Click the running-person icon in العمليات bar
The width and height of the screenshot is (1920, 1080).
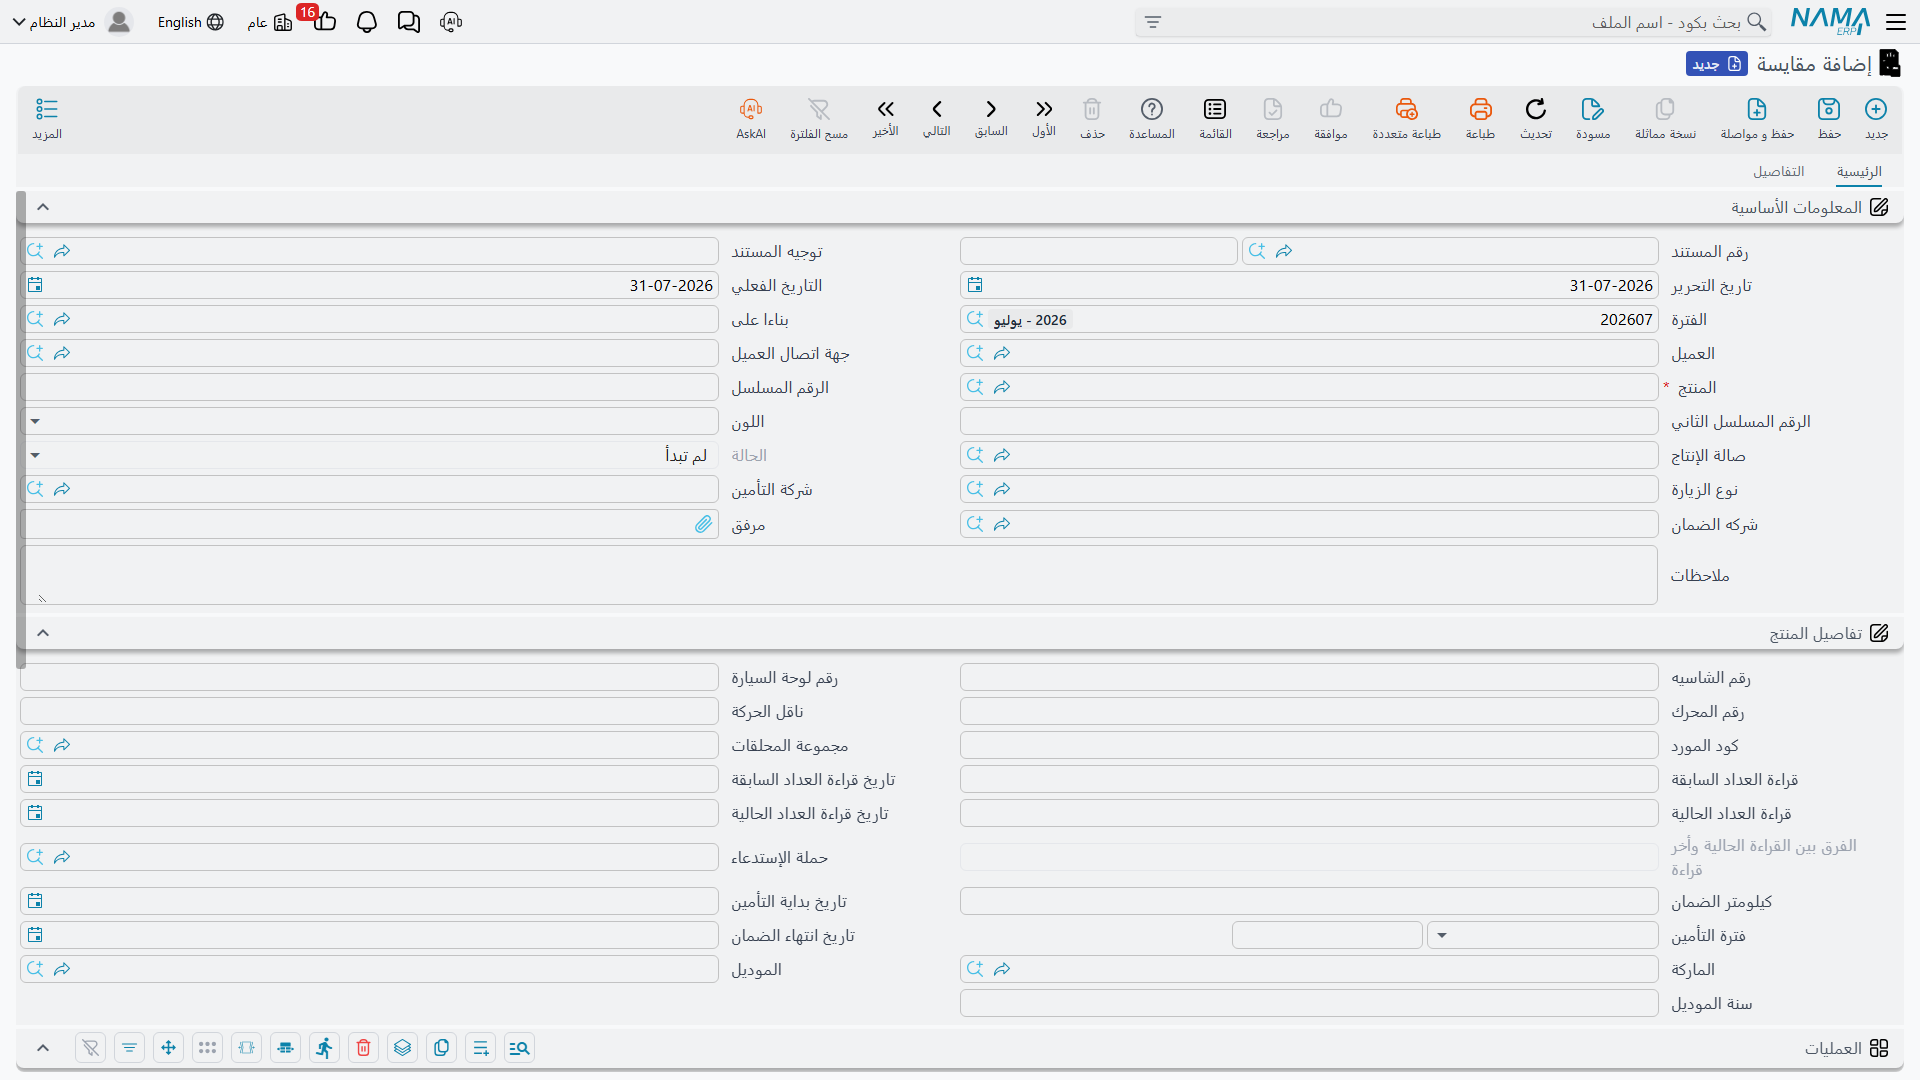pyautogui.click(x=325, y=1048)
